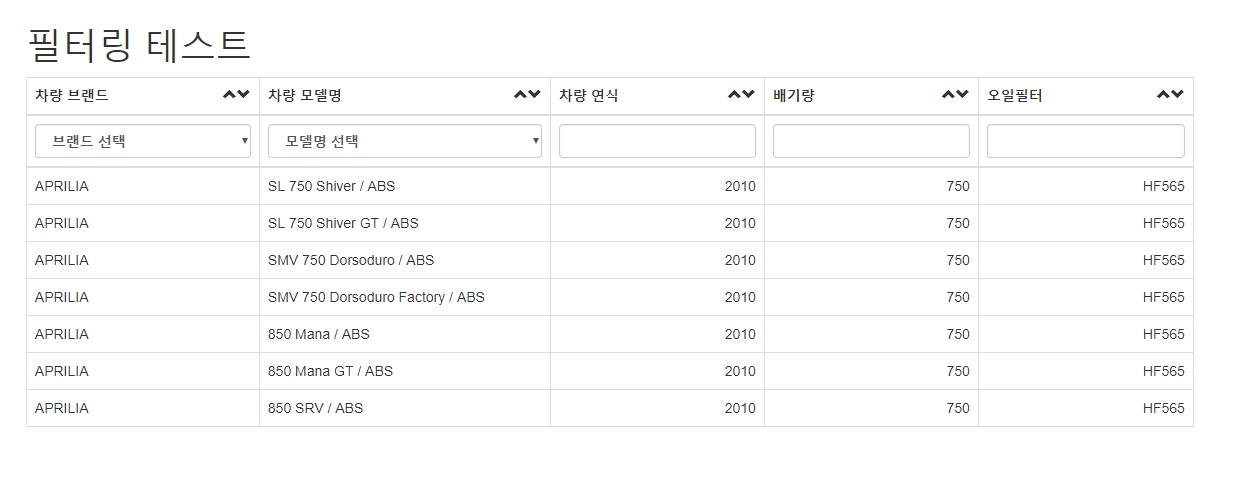Viewport: 1249px width, 483px height.
Task: Click sort arrows in 배기량 header
Action: 955,95
